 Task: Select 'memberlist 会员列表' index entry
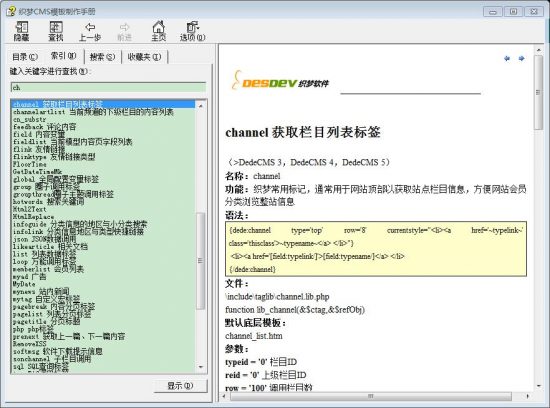tap(48, 269)
